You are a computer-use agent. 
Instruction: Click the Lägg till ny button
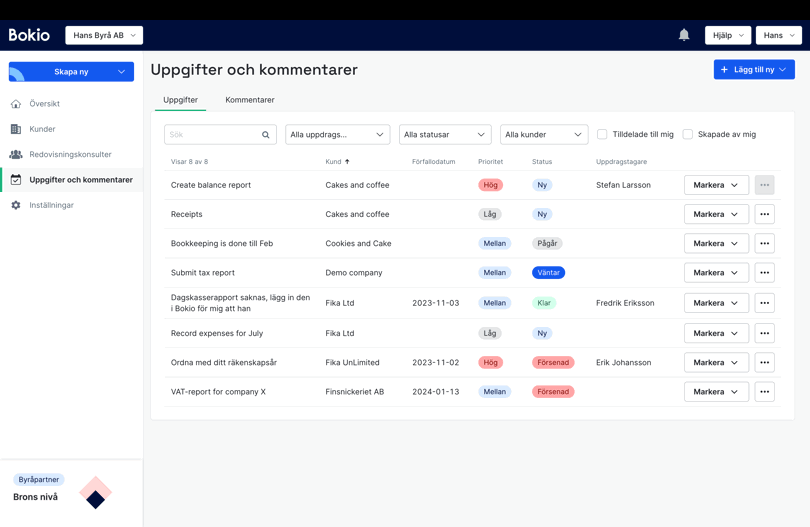click(x=753, y=70)
